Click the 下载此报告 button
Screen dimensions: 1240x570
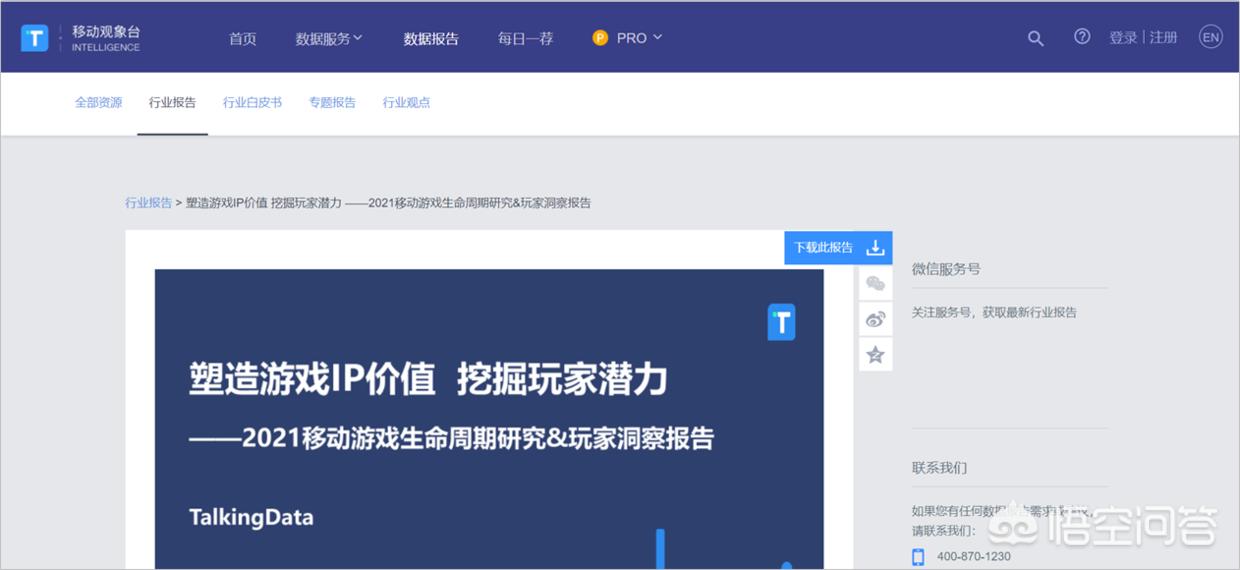coord(838,248)
